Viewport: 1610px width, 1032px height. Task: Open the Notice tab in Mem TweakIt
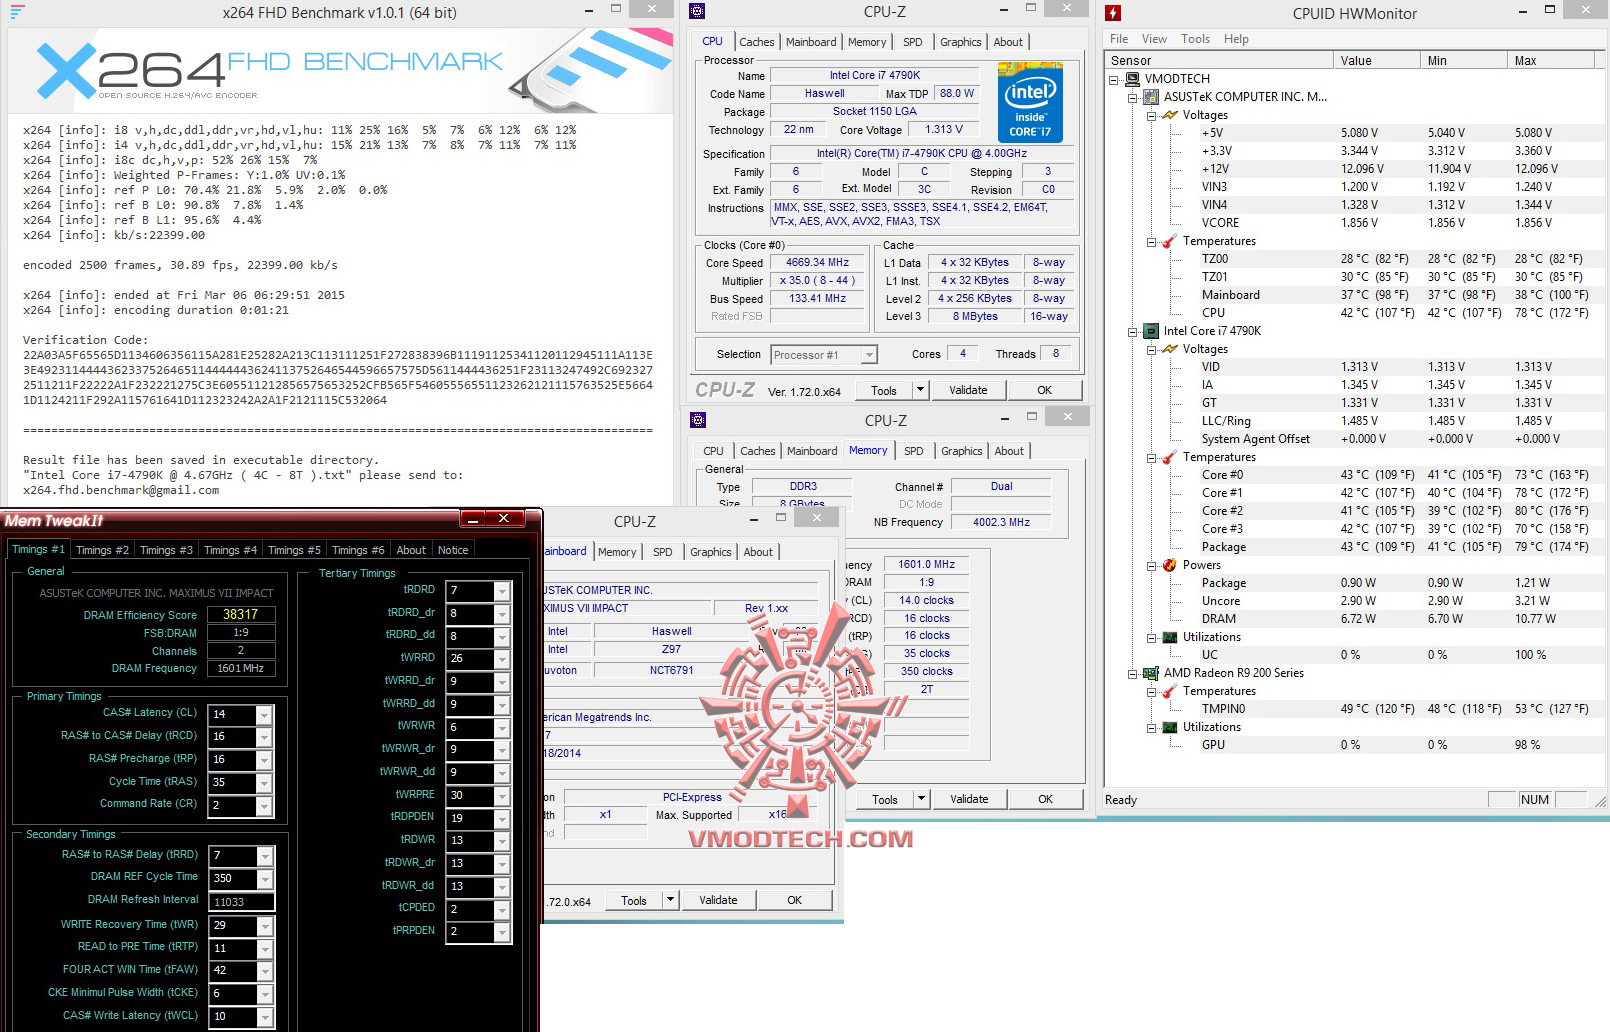(x=453, y=550)
